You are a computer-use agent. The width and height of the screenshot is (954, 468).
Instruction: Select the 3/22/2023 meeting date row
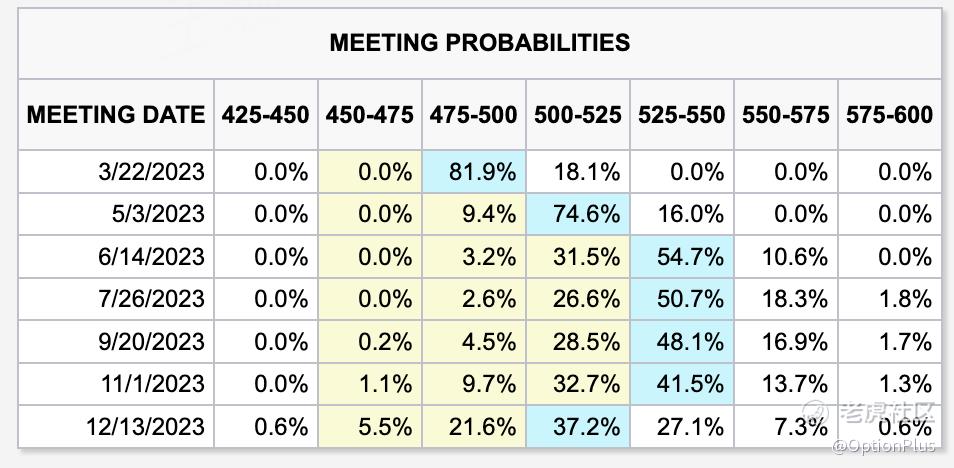150,172
